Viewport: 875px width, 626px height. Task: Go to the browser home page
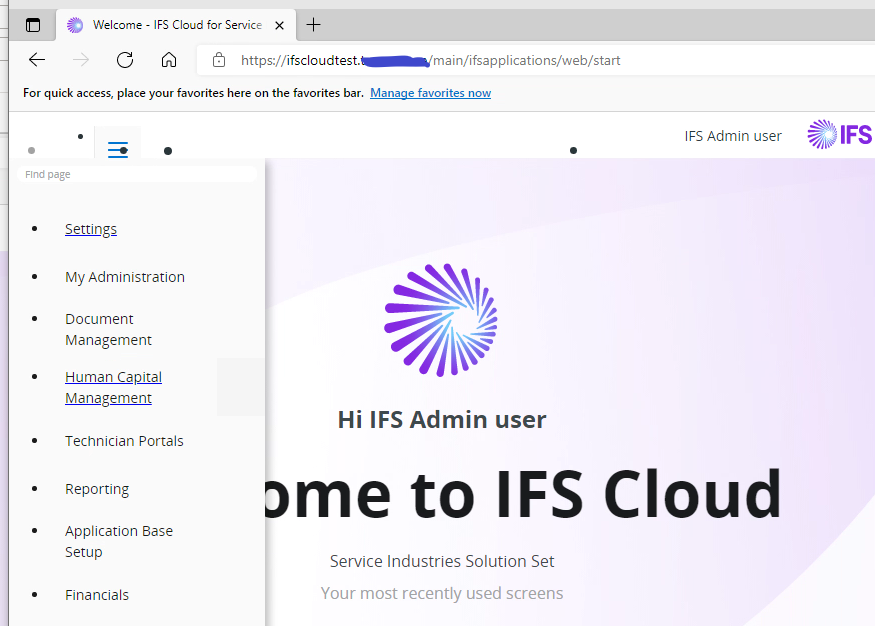pos(169,60)
